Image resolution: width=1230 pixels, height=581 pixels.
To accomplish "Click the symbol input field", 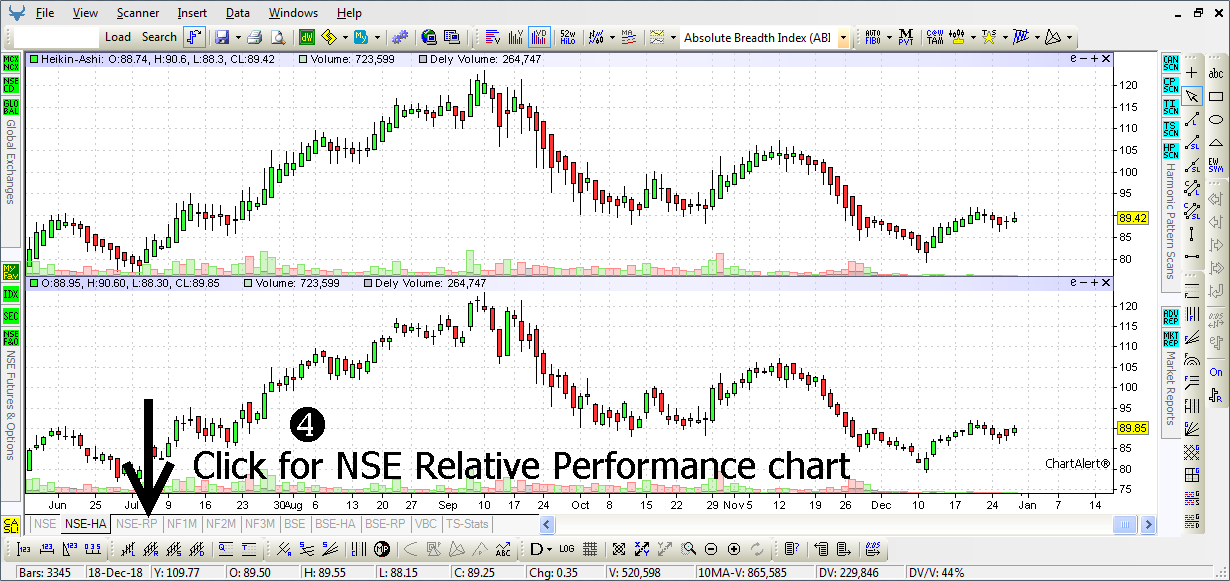I will pyautogui.click(x=57, y=38).
